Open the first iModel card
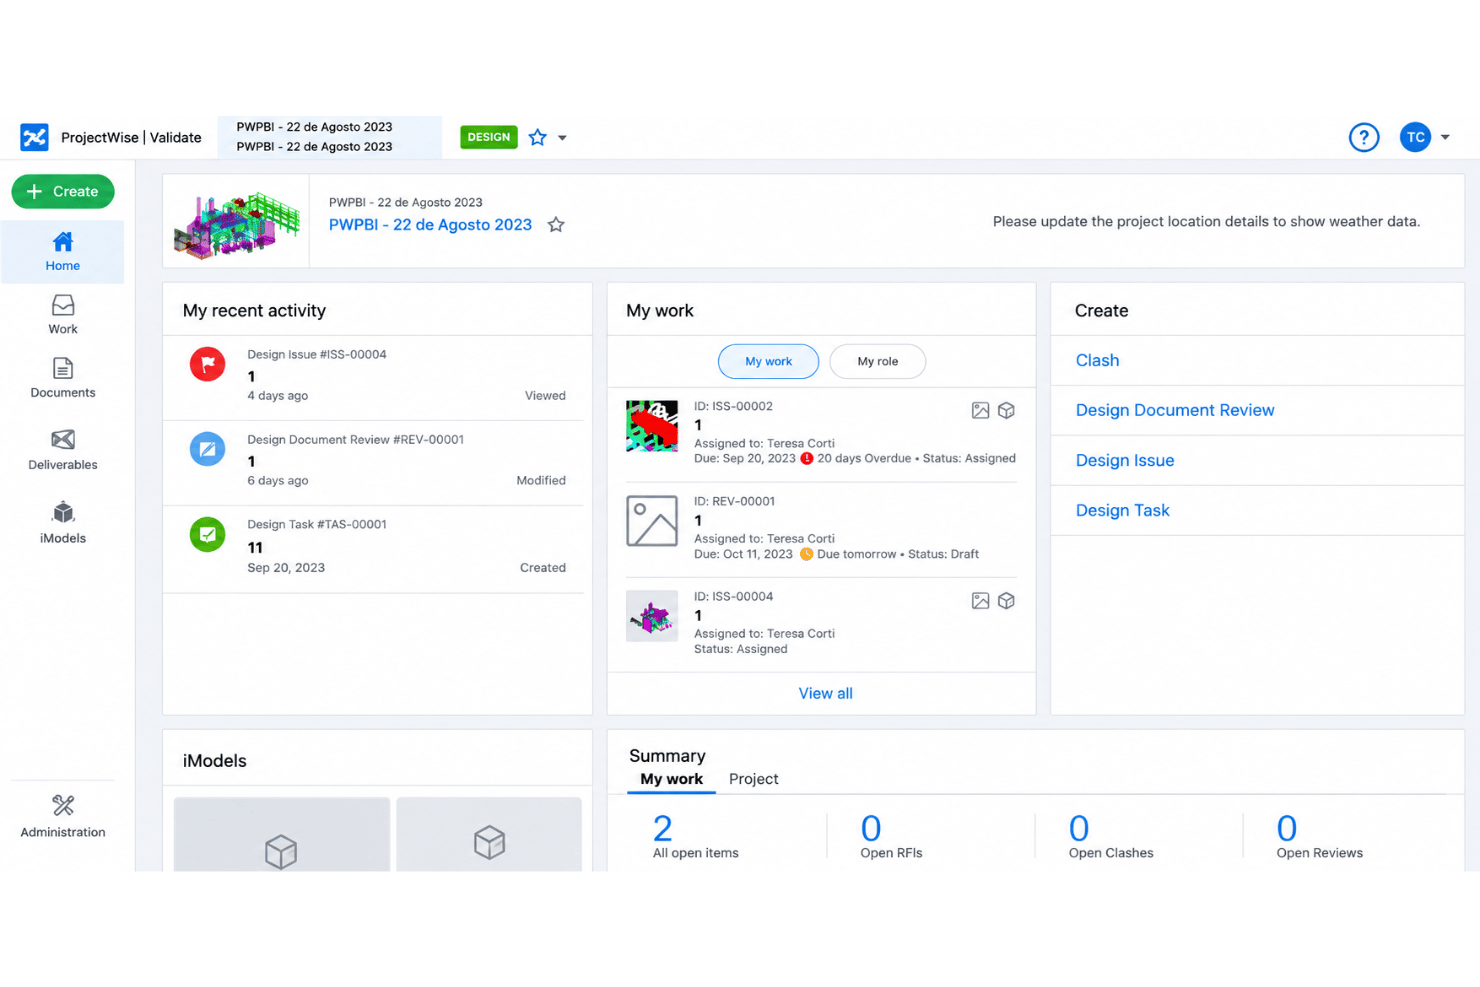Viewport: 1480px width, 987px height. click(x=282, y=834)
